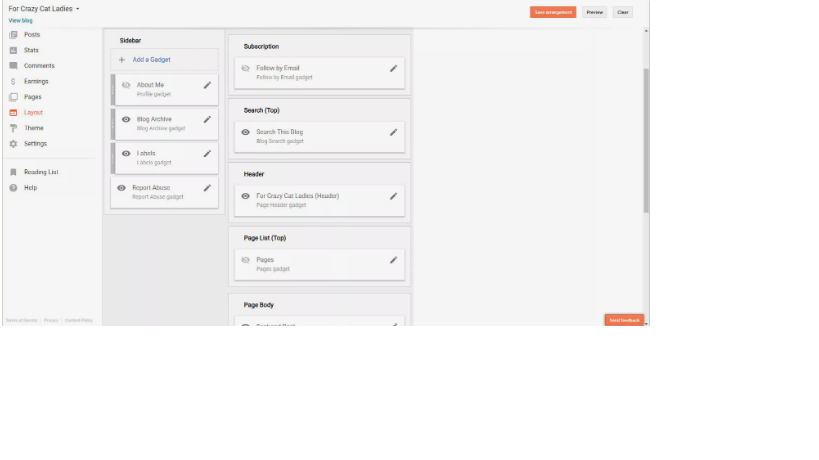
Task: Click the Theme paint roller icon
Action: [14, 128]
